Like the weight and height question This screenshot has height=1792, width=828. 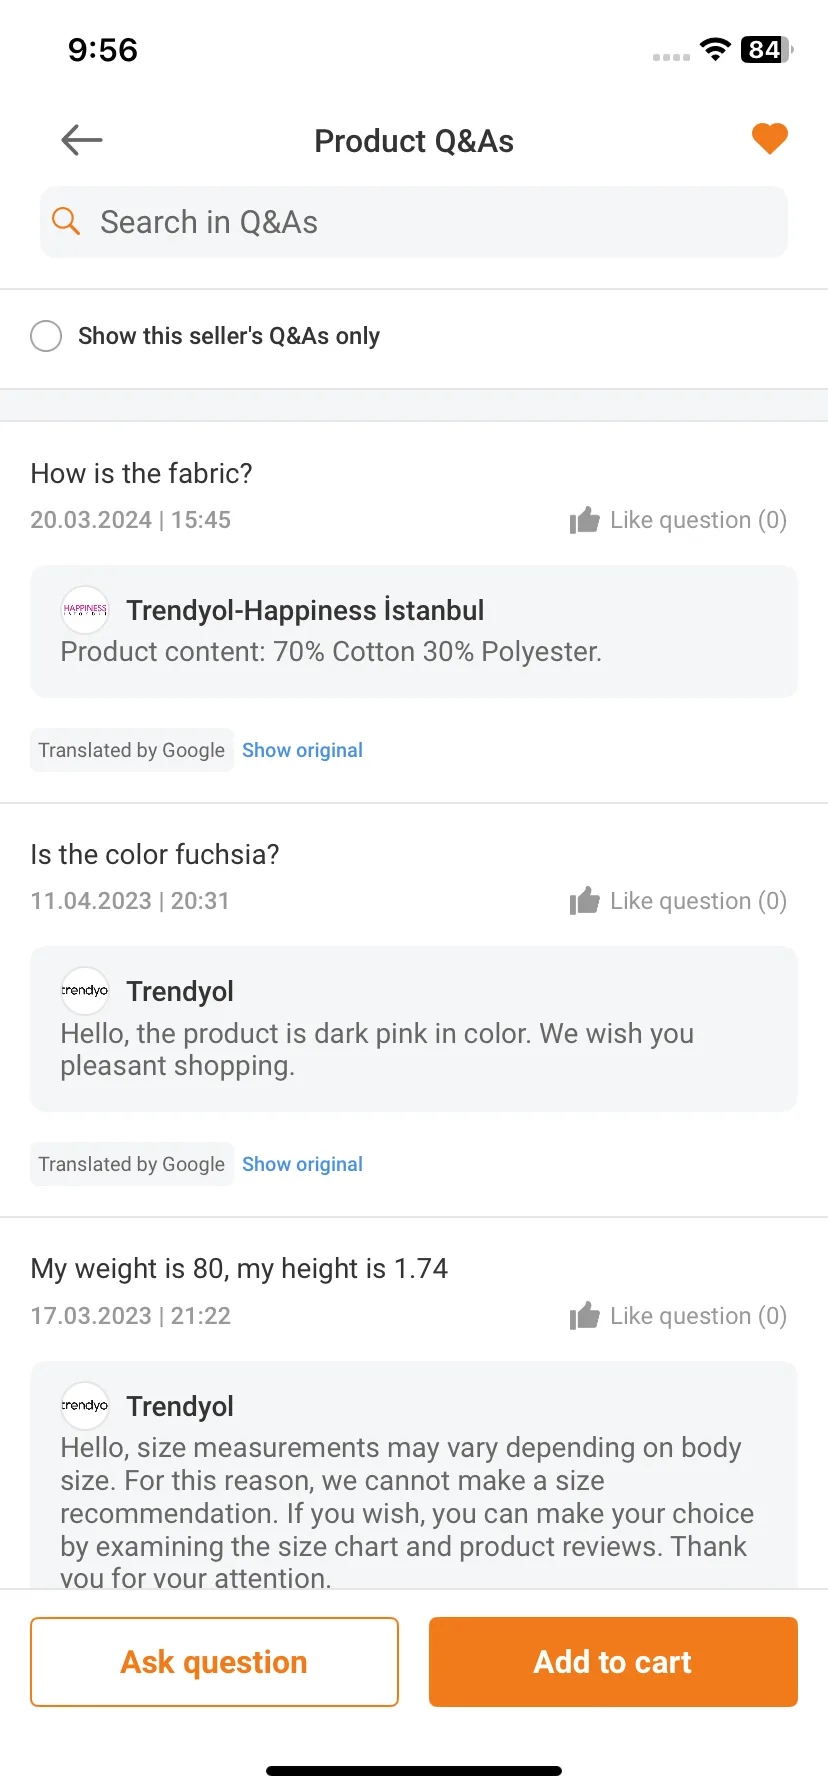click(678, 1316)
